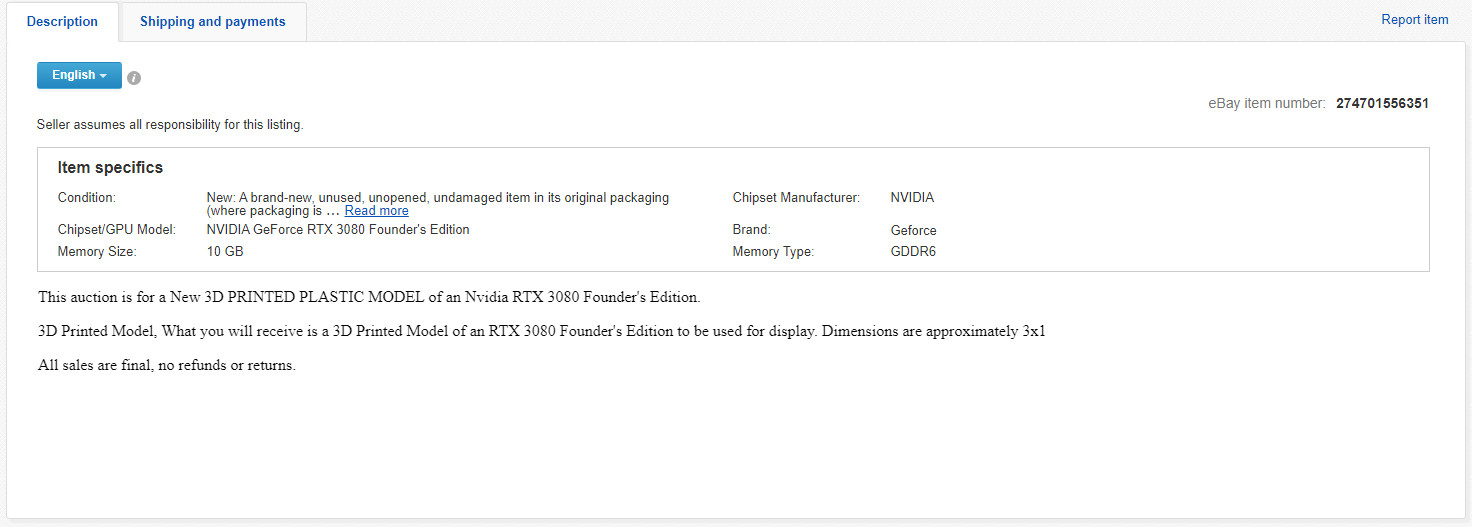Click the paragraph mentioning dimensions approximately 3x1

(x=542, y=331)
